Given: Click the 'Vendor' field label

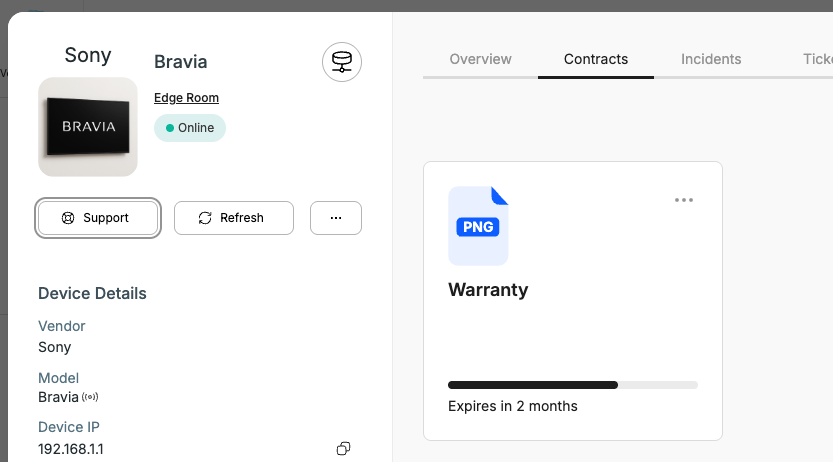Looking at the screenshot, I should coord(62,326).
